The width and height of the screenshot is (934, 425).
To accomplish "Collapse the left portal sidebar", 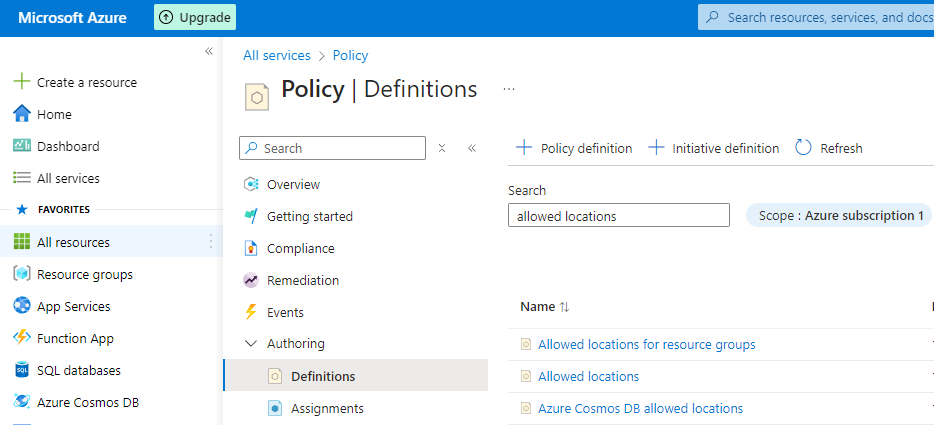I will point(209,51).
